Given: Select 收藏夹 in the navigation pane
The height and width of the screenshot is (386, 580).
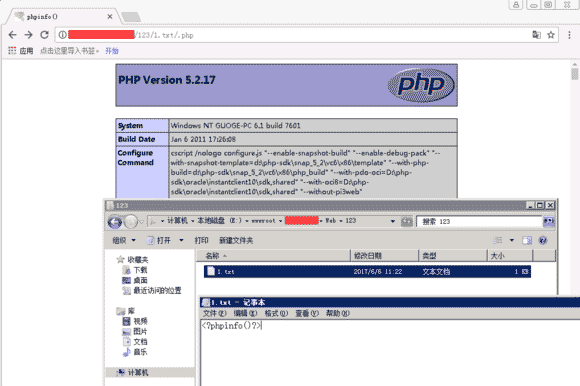Looking at the screenshot, I should click(x=132, y=260).
